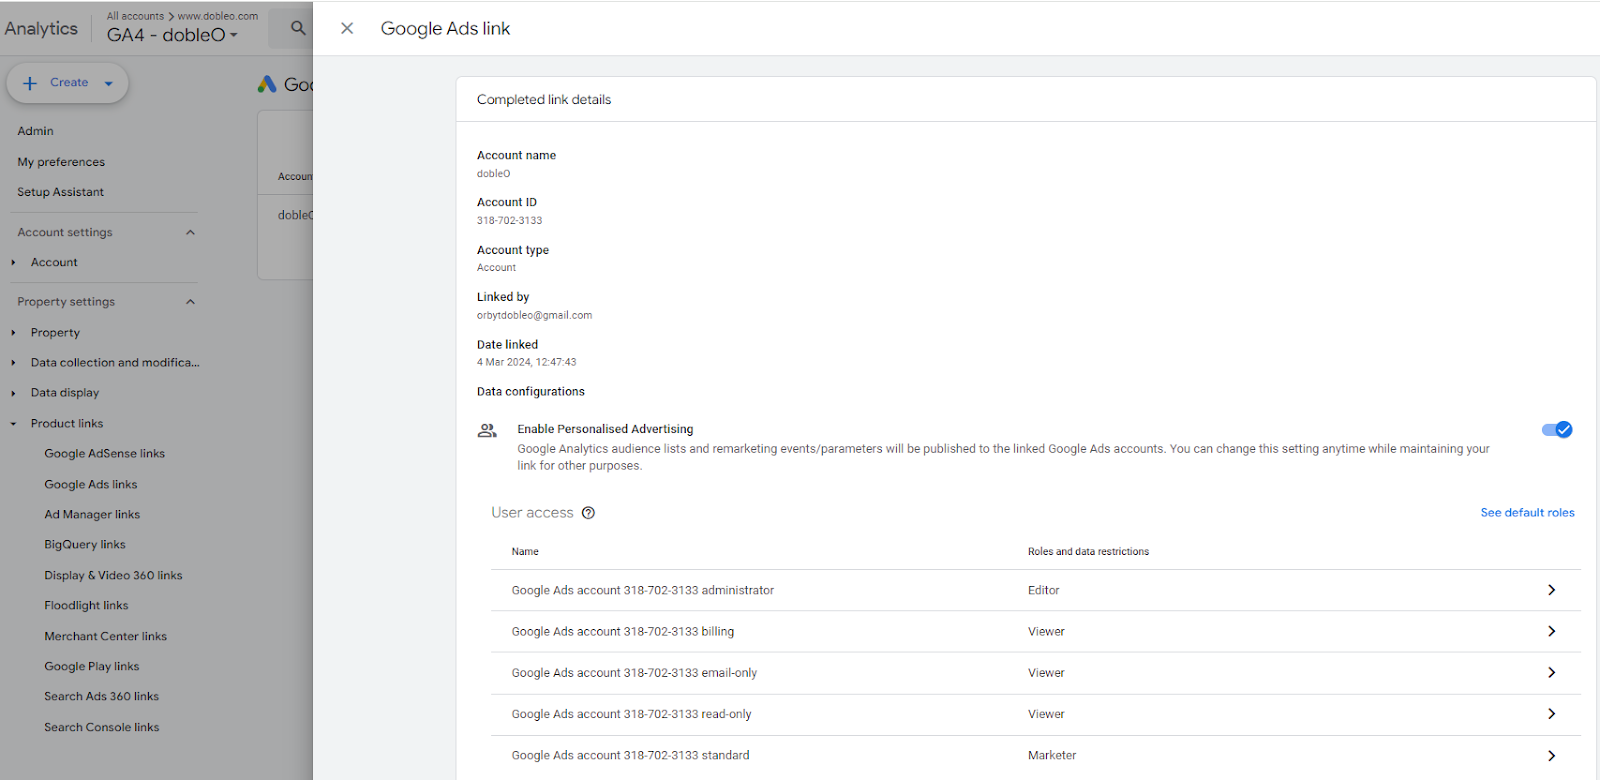Screen dimensions: 1600x780
Task: Open Setup Assistant
Action: point(60,192)
